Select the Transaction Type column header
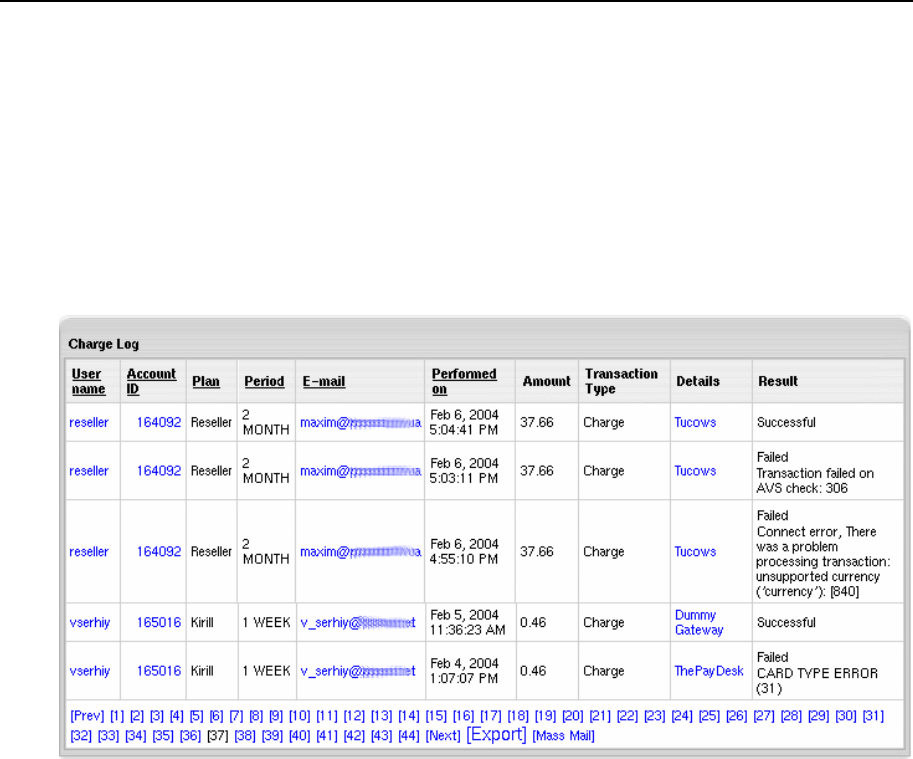 coord(621,381)
